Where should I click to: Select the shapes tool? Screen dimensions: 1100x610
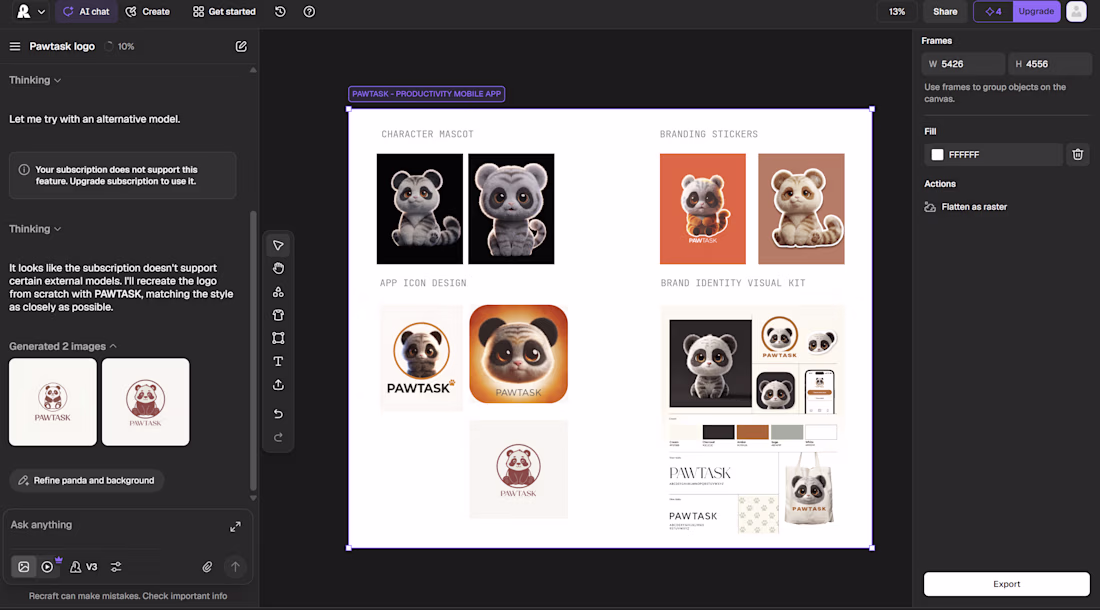(278, 292)
